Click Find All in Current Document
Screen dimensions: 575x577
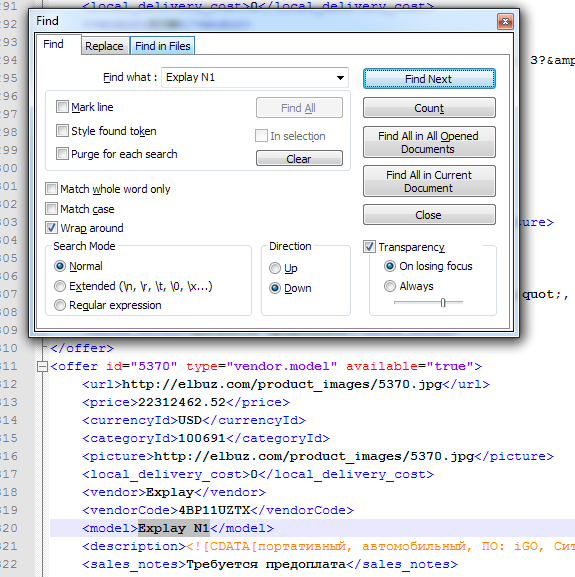coord(429,181)
